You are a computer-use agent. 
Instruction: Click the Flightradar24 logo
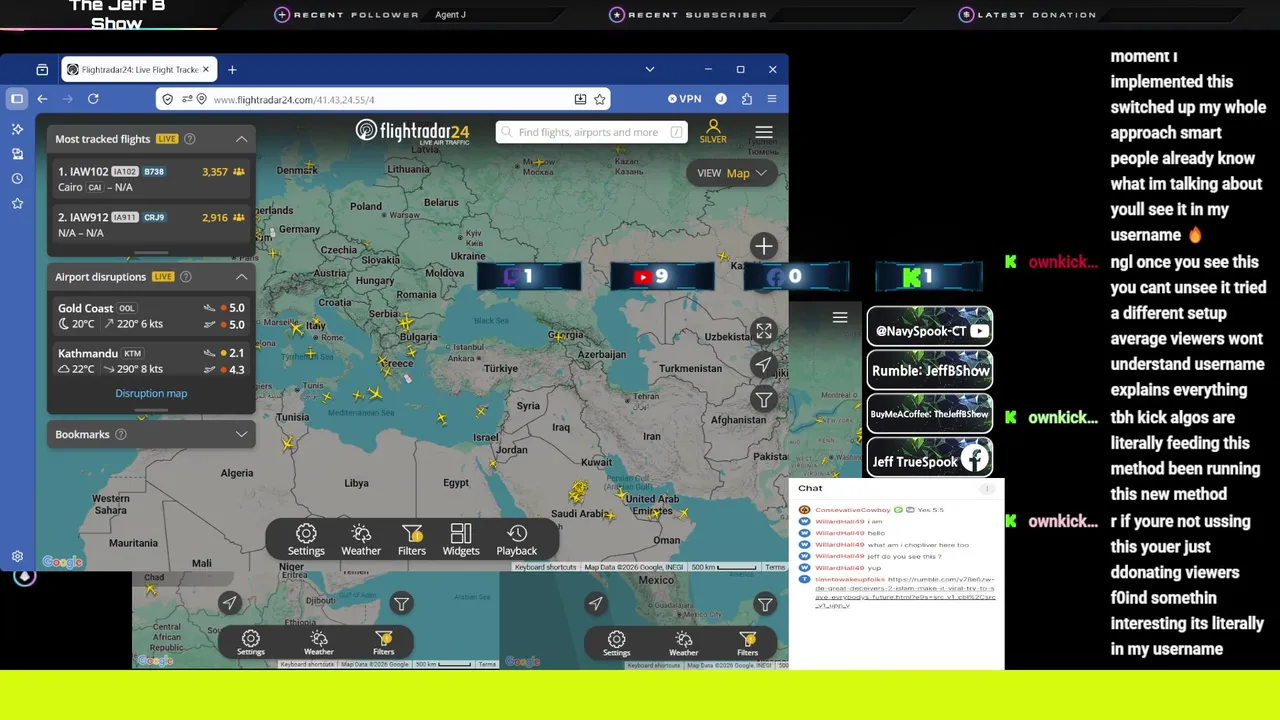pyautogui.click(x=413, y=132)
